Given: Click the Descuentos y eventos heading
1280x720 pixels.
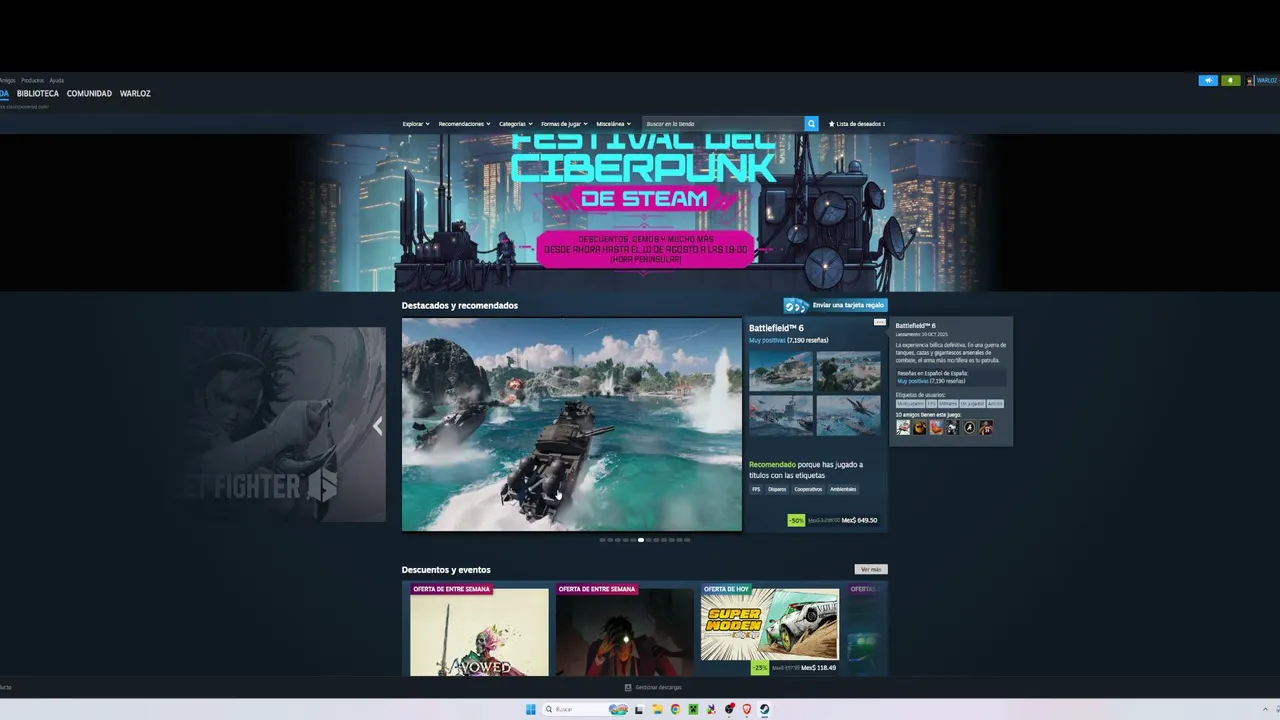Looking at the screenshot, I should (446, 570).
